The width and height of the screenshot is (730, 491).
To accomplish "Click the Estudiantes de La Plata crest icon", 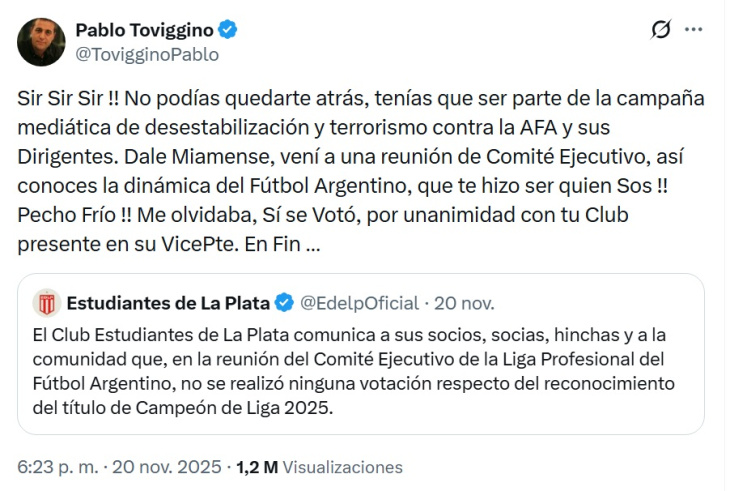I will (46, 302).
